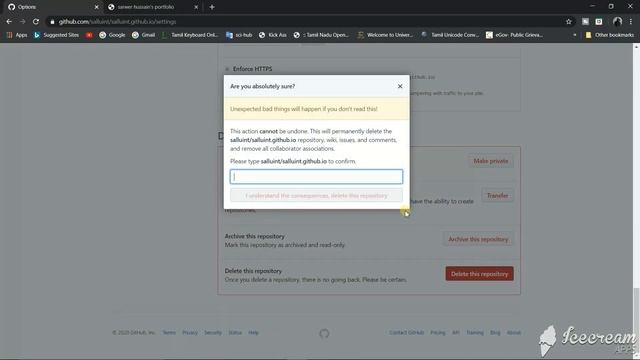Click the 'Archive this repository' row heading
This screenshot has height=360, width=640.
pos(254,236)
